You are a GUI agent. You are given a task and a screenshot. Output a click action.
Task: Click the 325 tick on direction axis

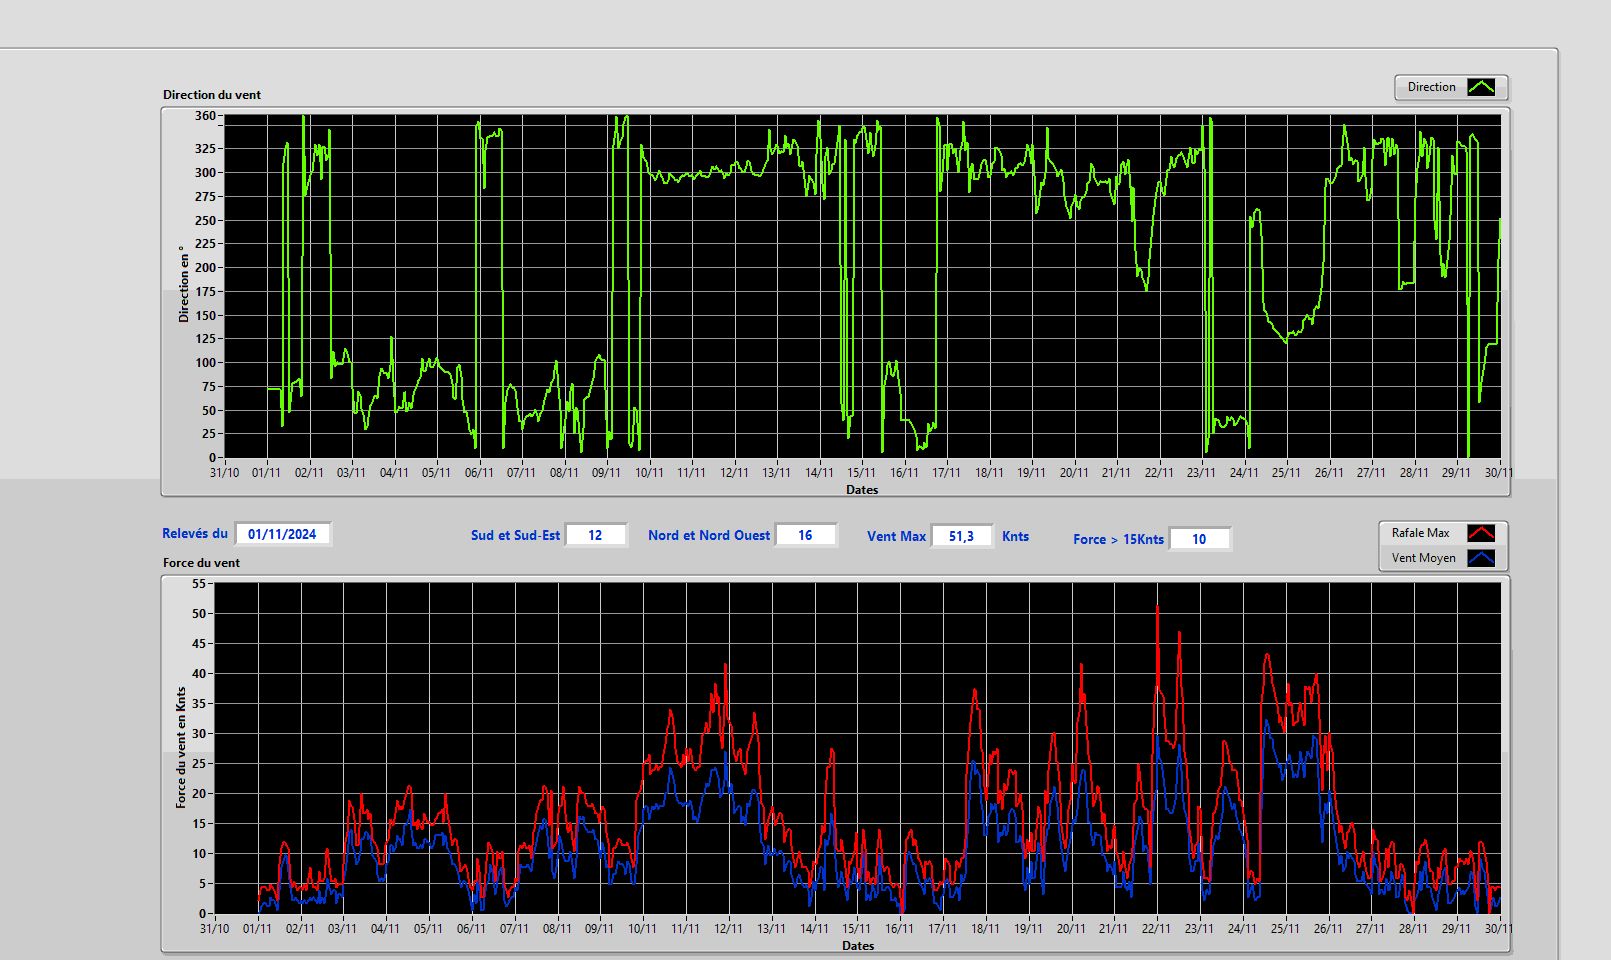(205, 148)
